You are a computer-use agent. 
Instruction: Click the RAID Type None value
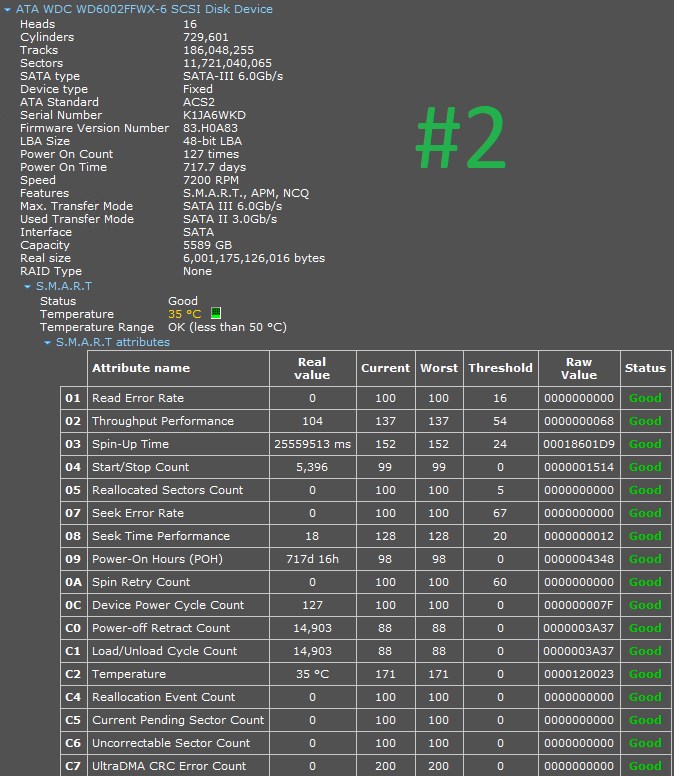click(x=197, y=271)
